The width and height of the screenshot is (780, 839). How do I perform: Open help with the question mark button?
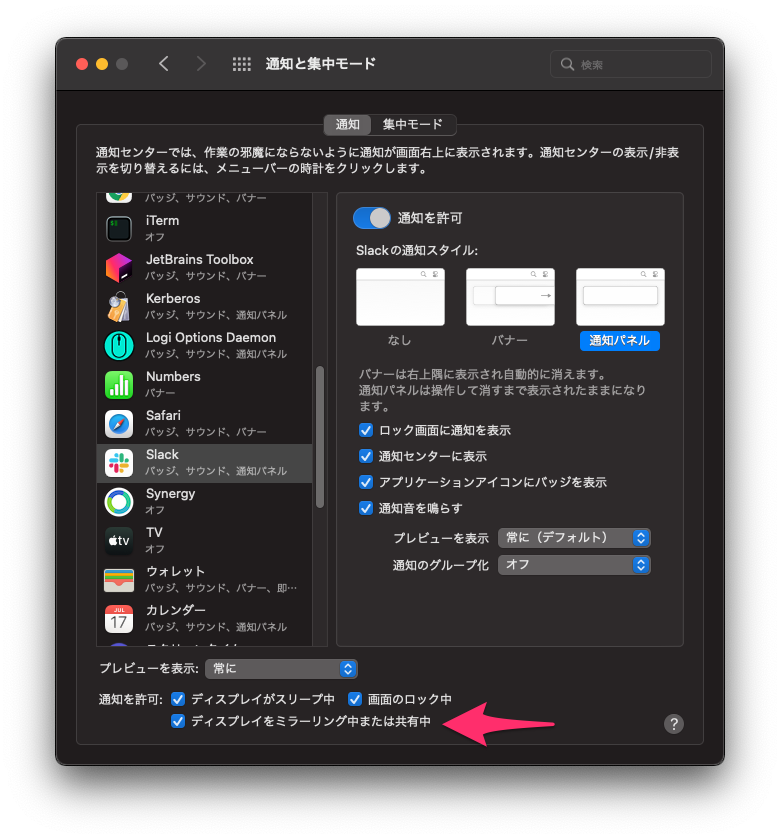tap(674, 724)
